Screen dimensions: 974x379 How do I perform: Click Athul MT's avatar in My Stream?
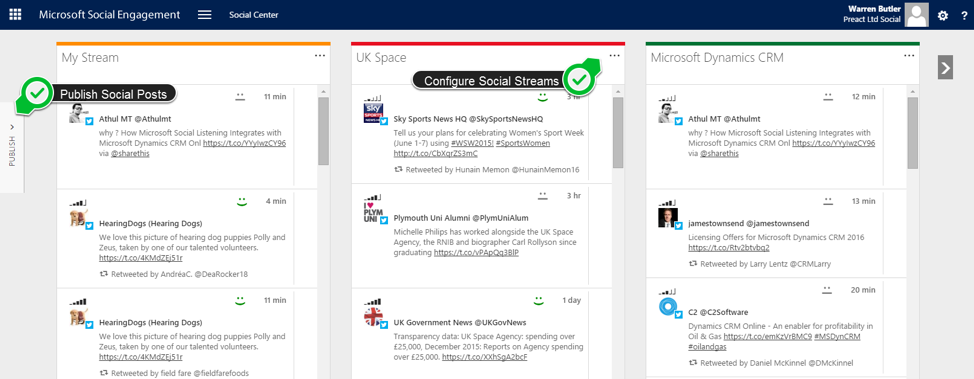pyautogui.click(x=78, y=113)
